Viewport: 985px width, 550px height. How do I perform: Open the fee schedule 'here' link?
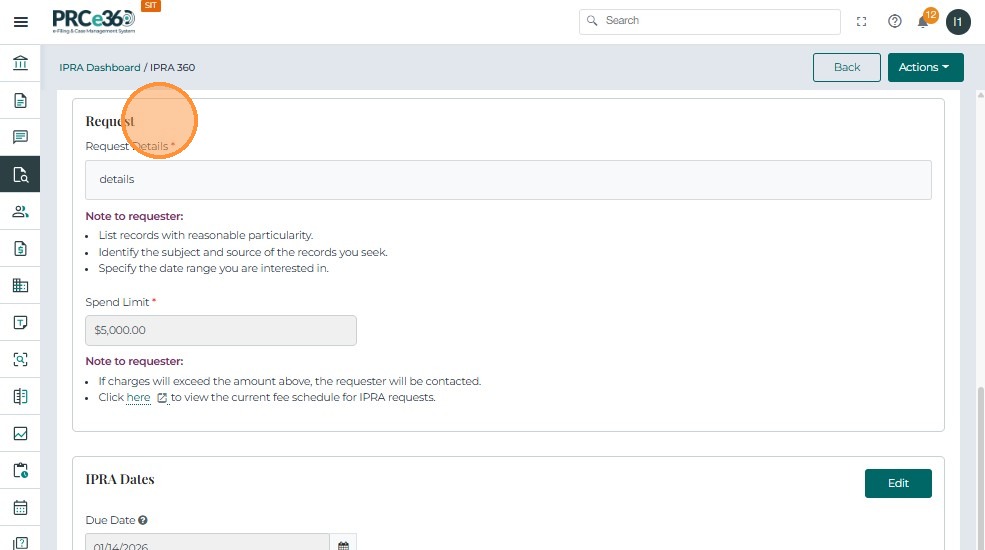pos(139,397)
